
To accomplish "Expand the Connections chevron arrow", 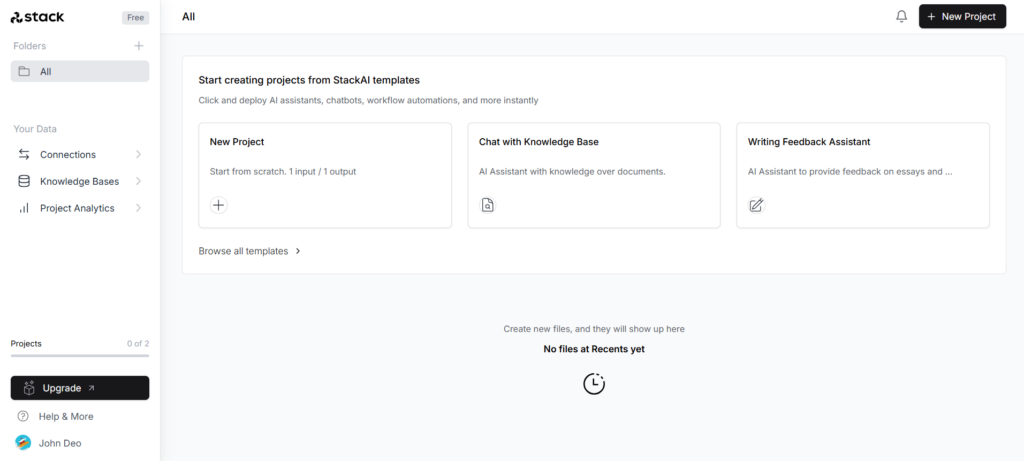I will 138,155.
